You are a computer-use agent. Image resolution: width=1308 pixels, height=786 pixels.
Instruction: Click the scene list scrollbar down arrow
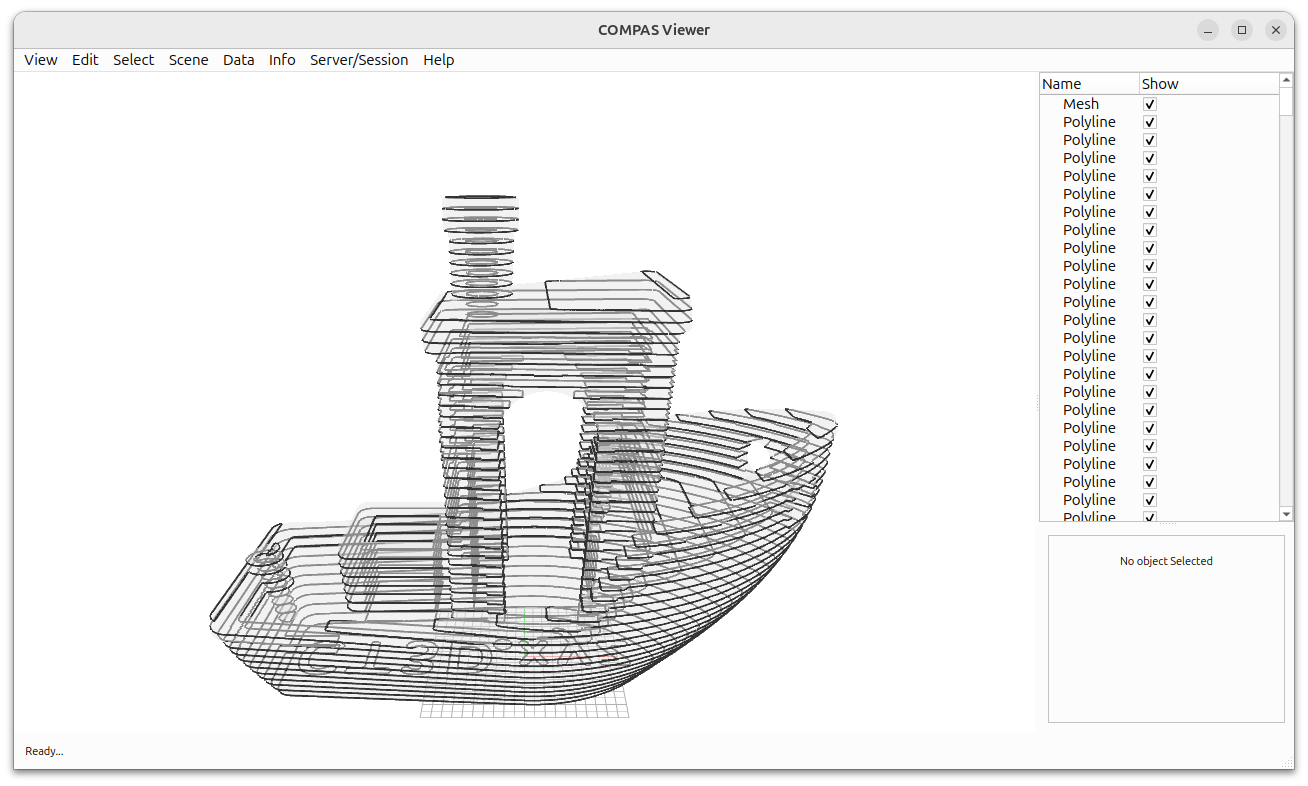tap(1285, 512)
